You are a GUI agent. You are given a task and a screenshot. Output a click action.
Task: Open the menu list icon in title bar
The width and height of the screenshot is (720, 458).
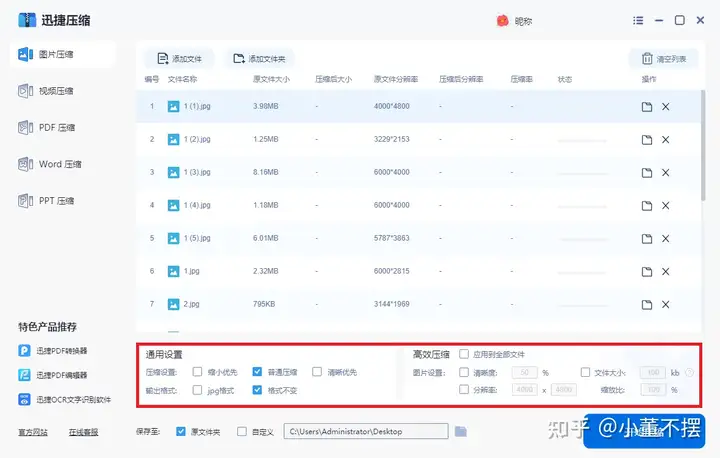coord(639,21)
